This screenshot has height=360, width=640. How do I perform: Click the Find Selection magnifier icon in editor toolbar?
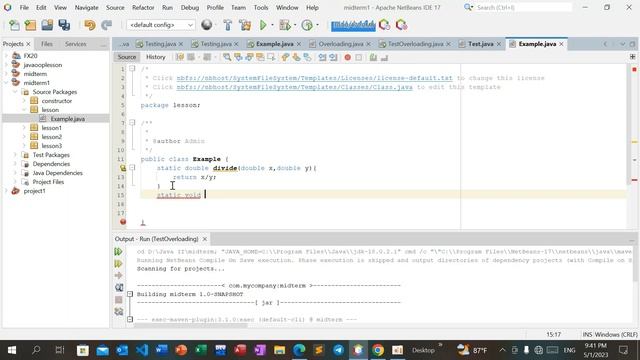click(227, 58)
